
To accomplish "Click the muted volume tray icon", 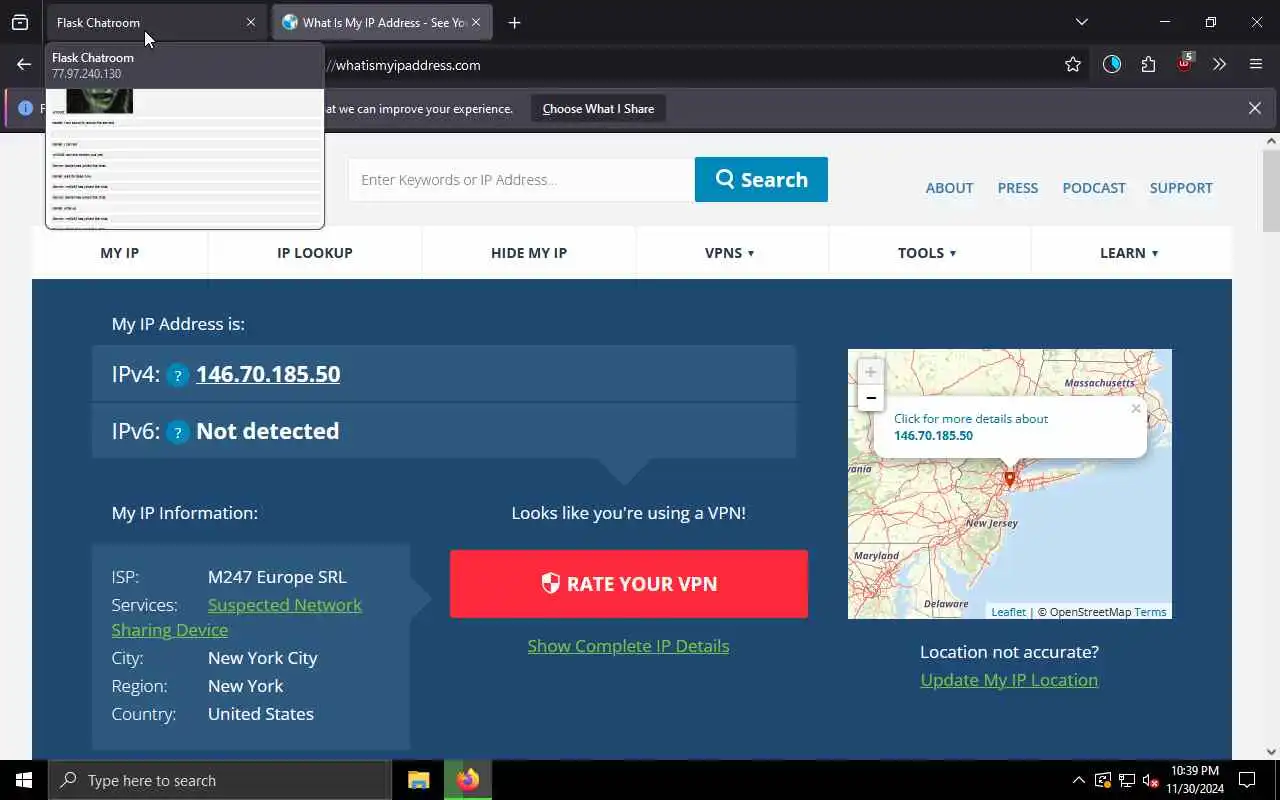I will click(1150, 780).
